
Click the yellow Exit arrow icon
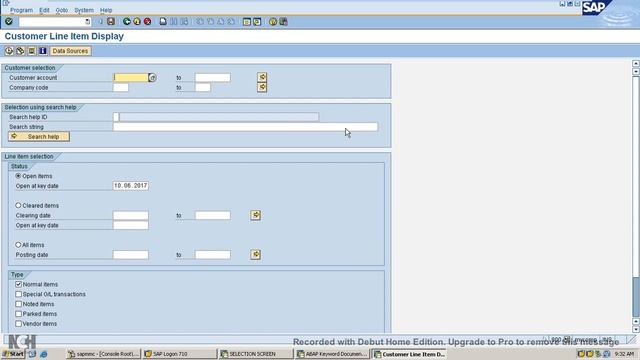pos(137,21)
